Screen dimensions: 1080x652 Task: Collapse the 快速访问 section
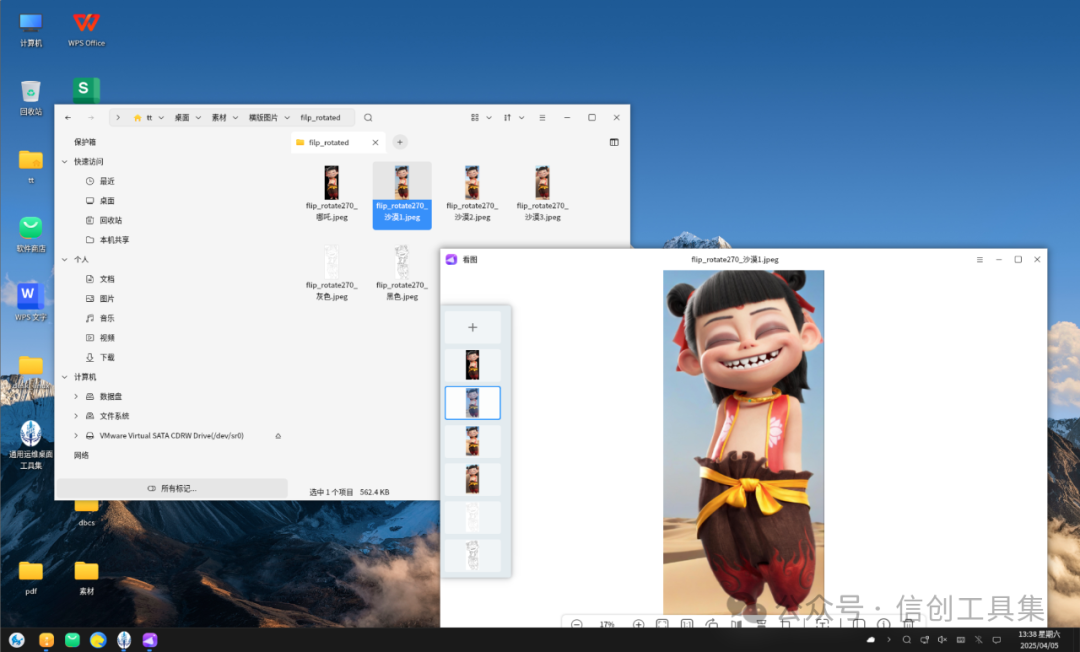coord(65,162)
